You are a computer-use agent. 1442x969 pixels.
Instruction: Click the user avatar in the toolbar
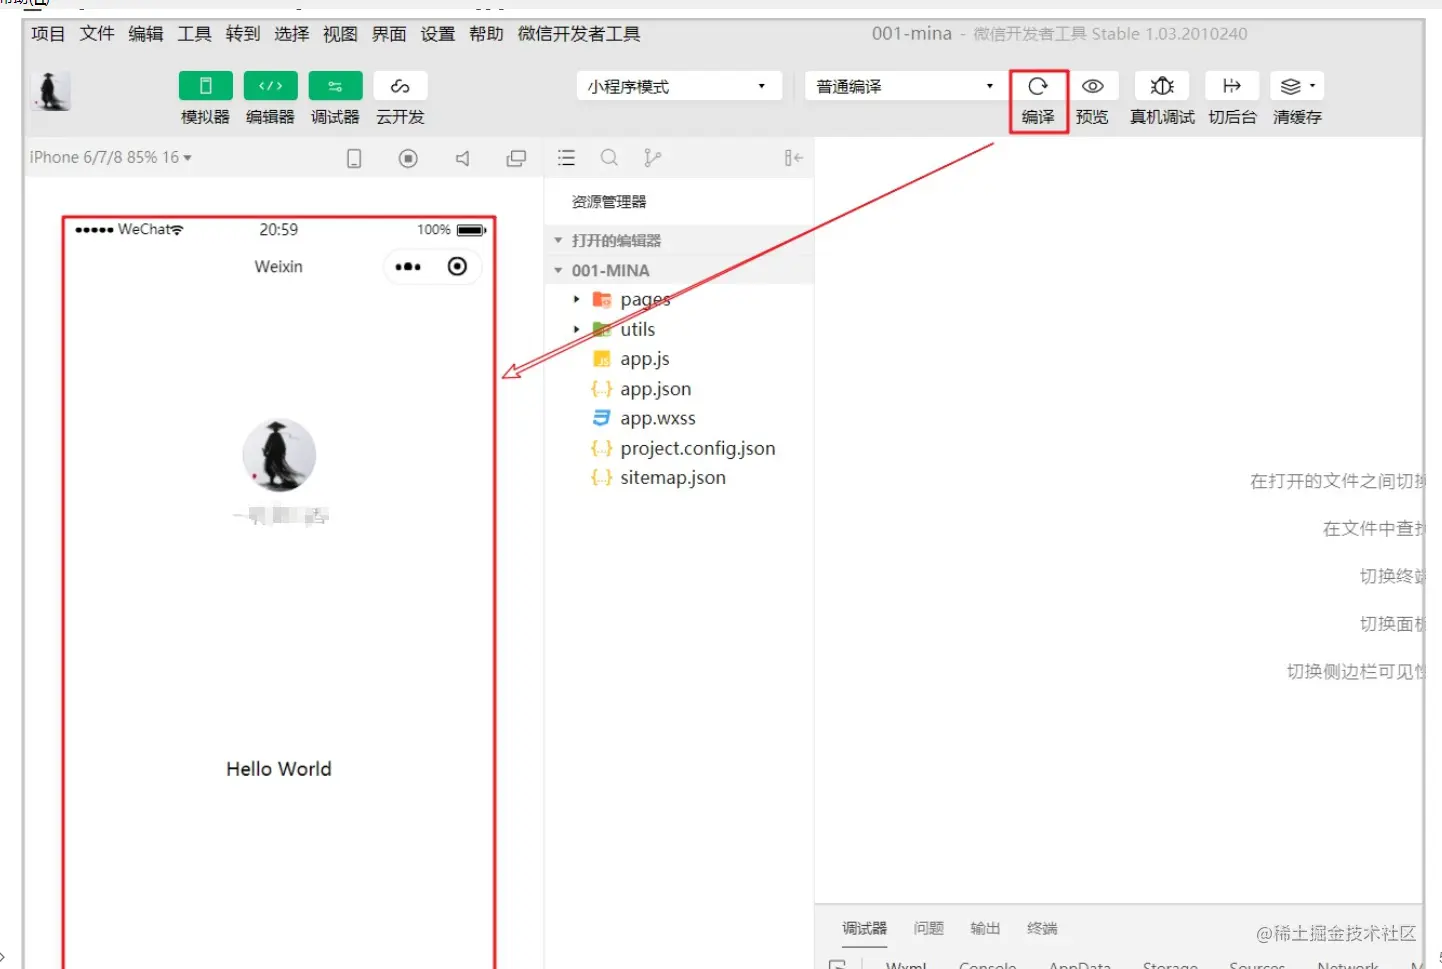(x=51, y=91)
